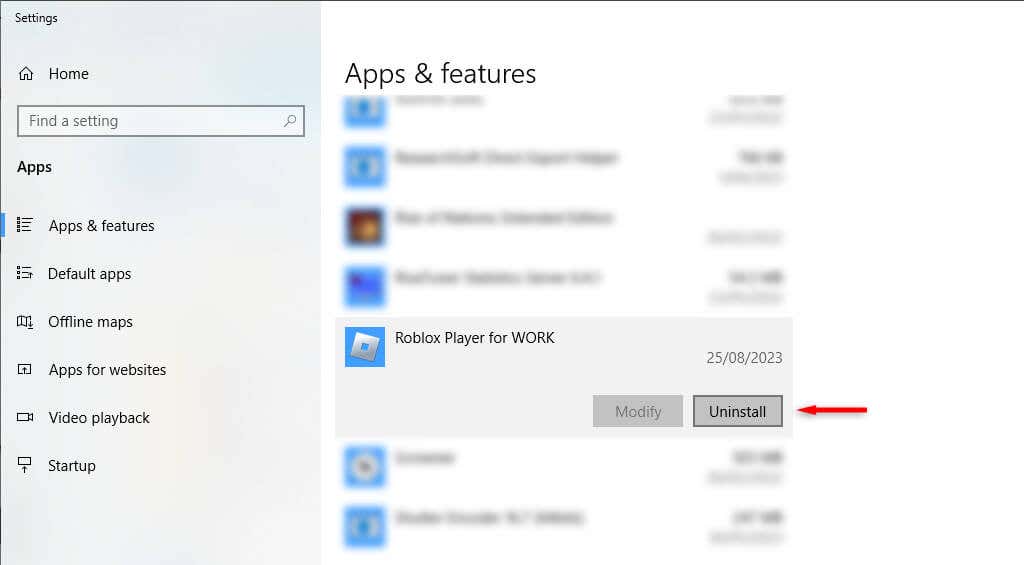Go to Offline maps section

coord(90,322)
